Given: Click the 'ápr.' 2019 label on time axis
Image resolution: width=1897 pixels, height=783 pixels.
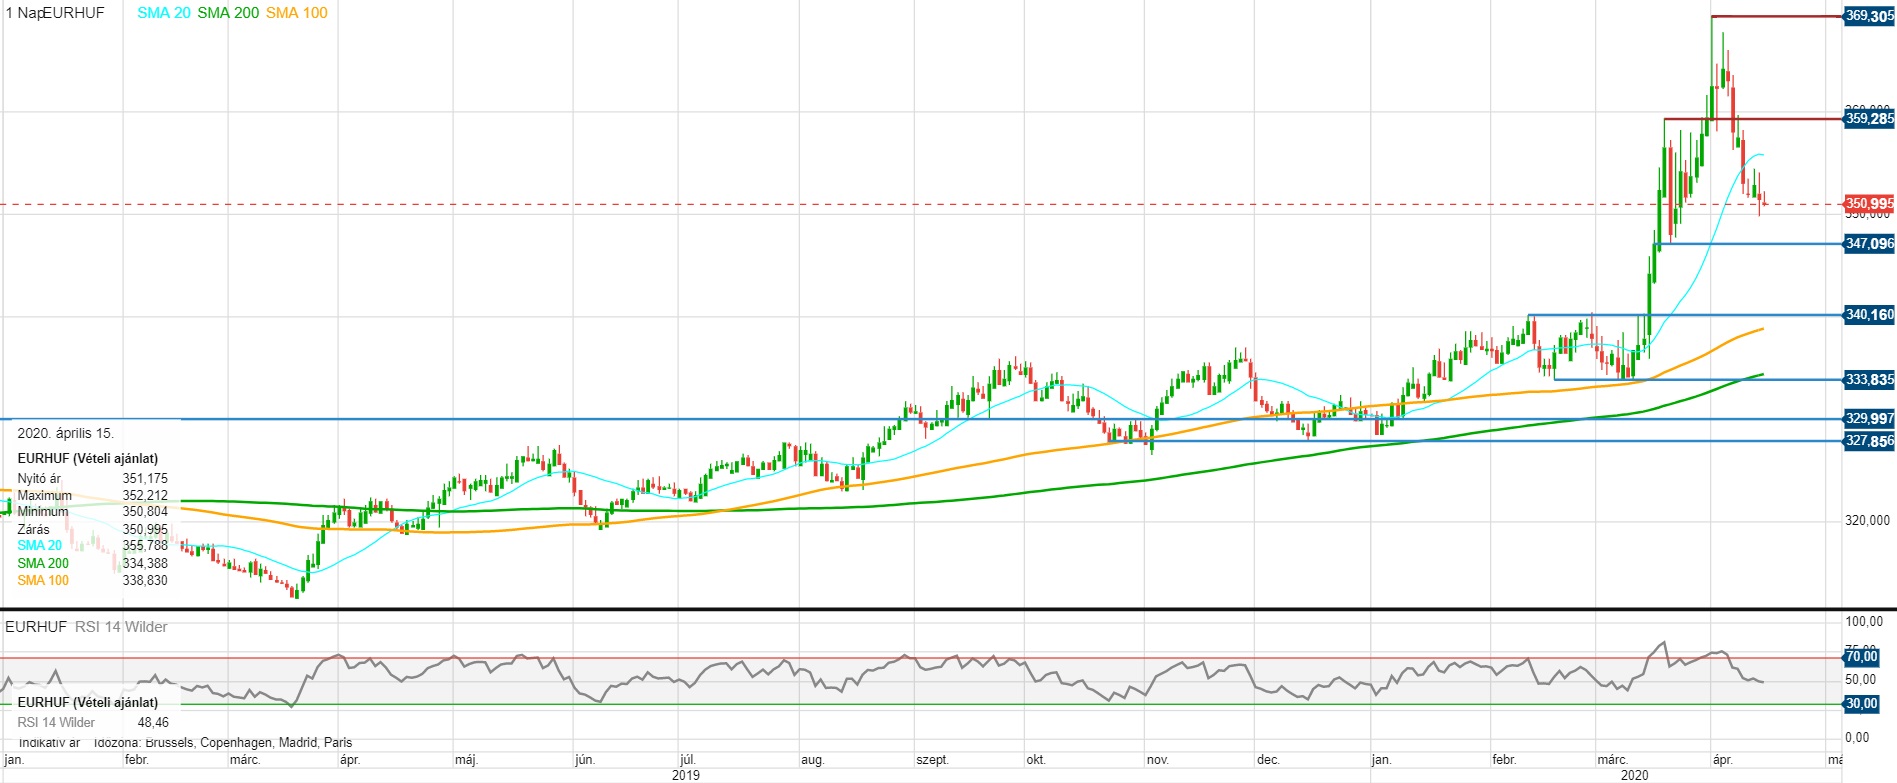Looking at the screenshot, I should [x=350, y=760].
